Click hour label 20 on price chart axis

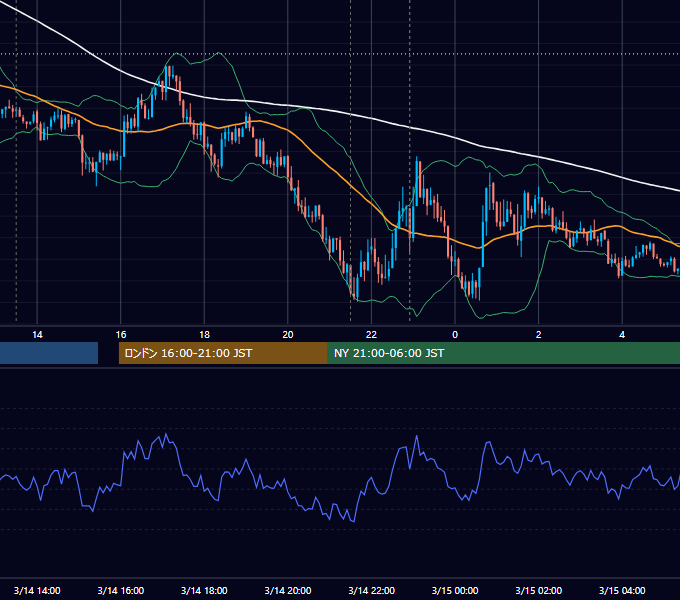point(288,335)
